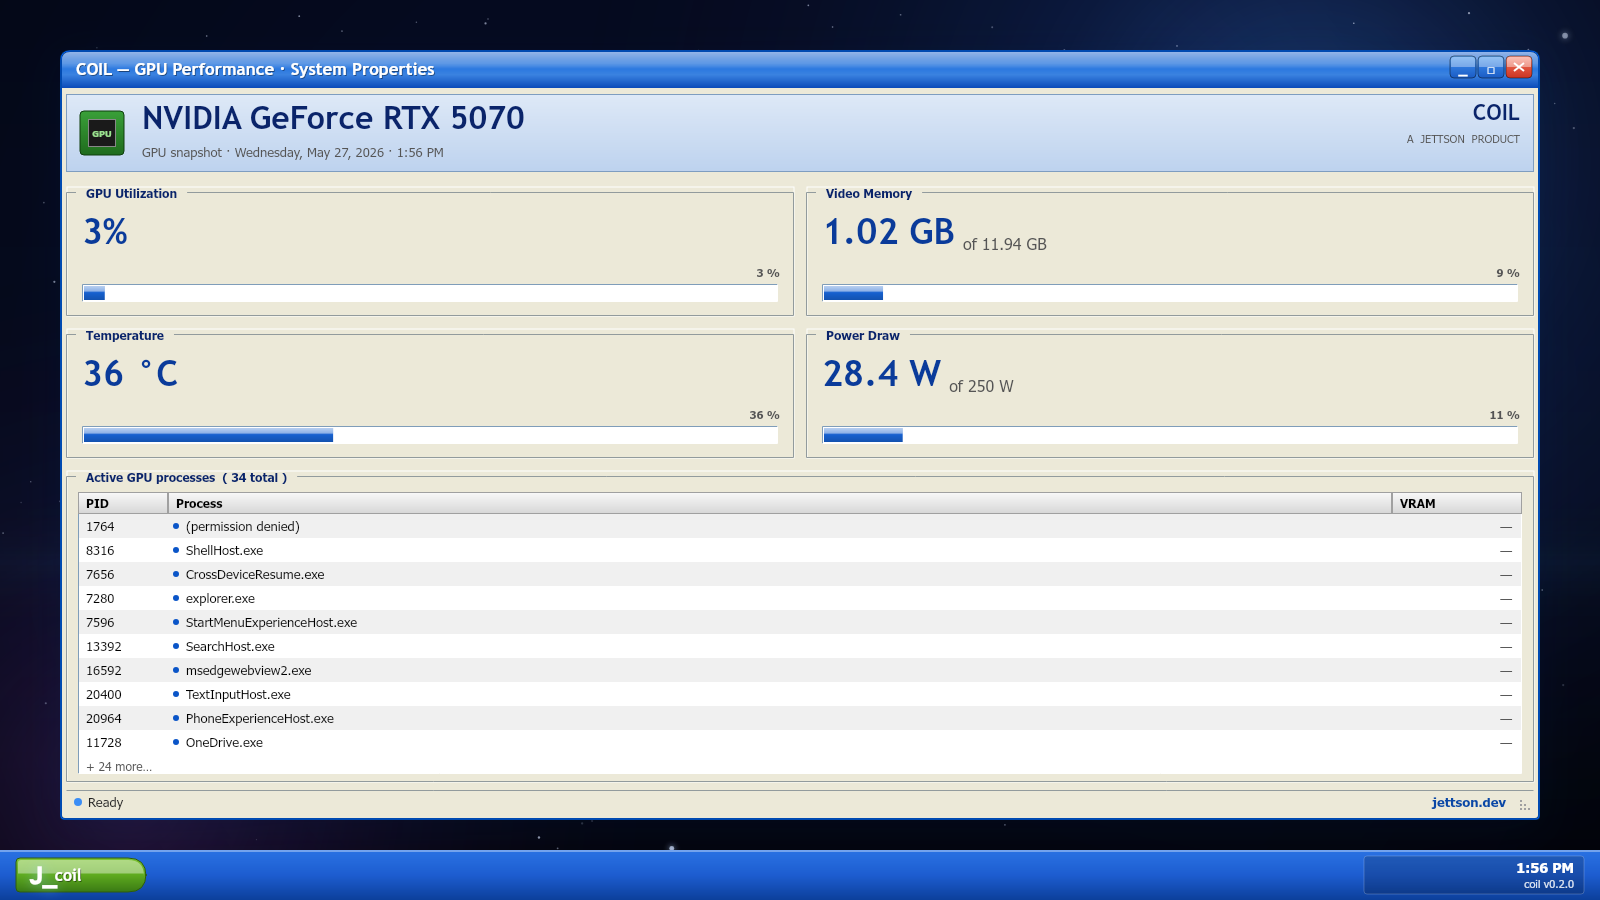This screenshot has height=900, width=1600.
Task: Click the bullet dot beside explorer.exe
Action: (176, 598)
